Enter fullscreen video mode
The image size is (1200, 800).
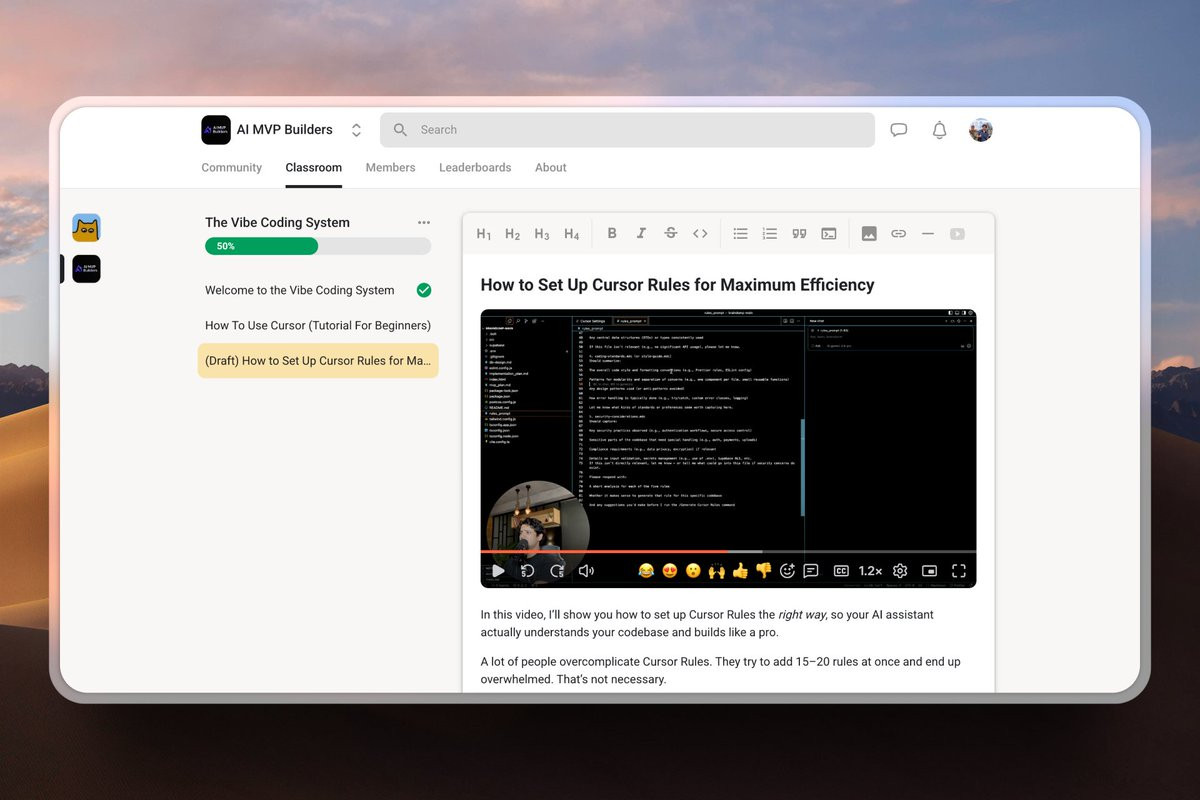(x=959, y=571)
